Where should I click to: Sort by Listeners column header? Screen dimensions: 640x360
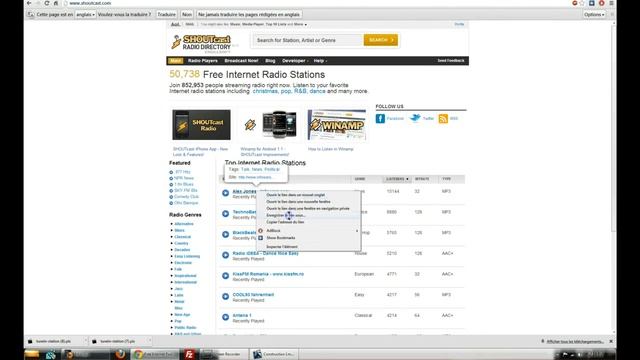[397, 179]
